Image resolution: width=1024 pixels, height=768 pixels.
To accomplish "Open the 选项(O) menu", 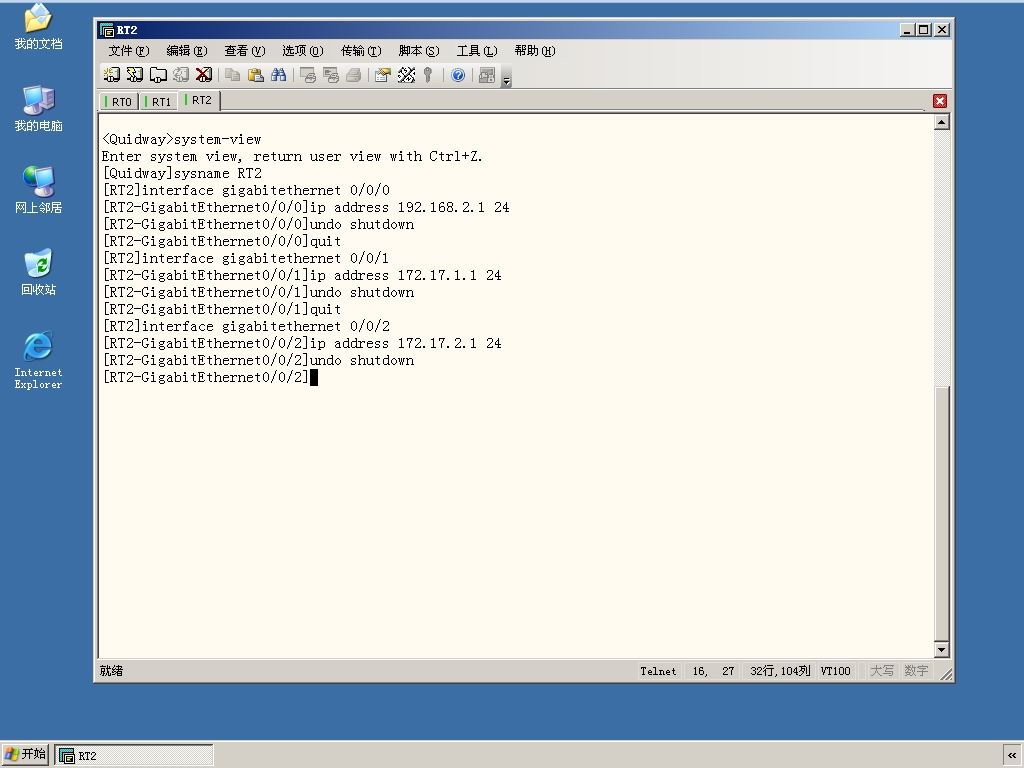I will coord(303,51).
